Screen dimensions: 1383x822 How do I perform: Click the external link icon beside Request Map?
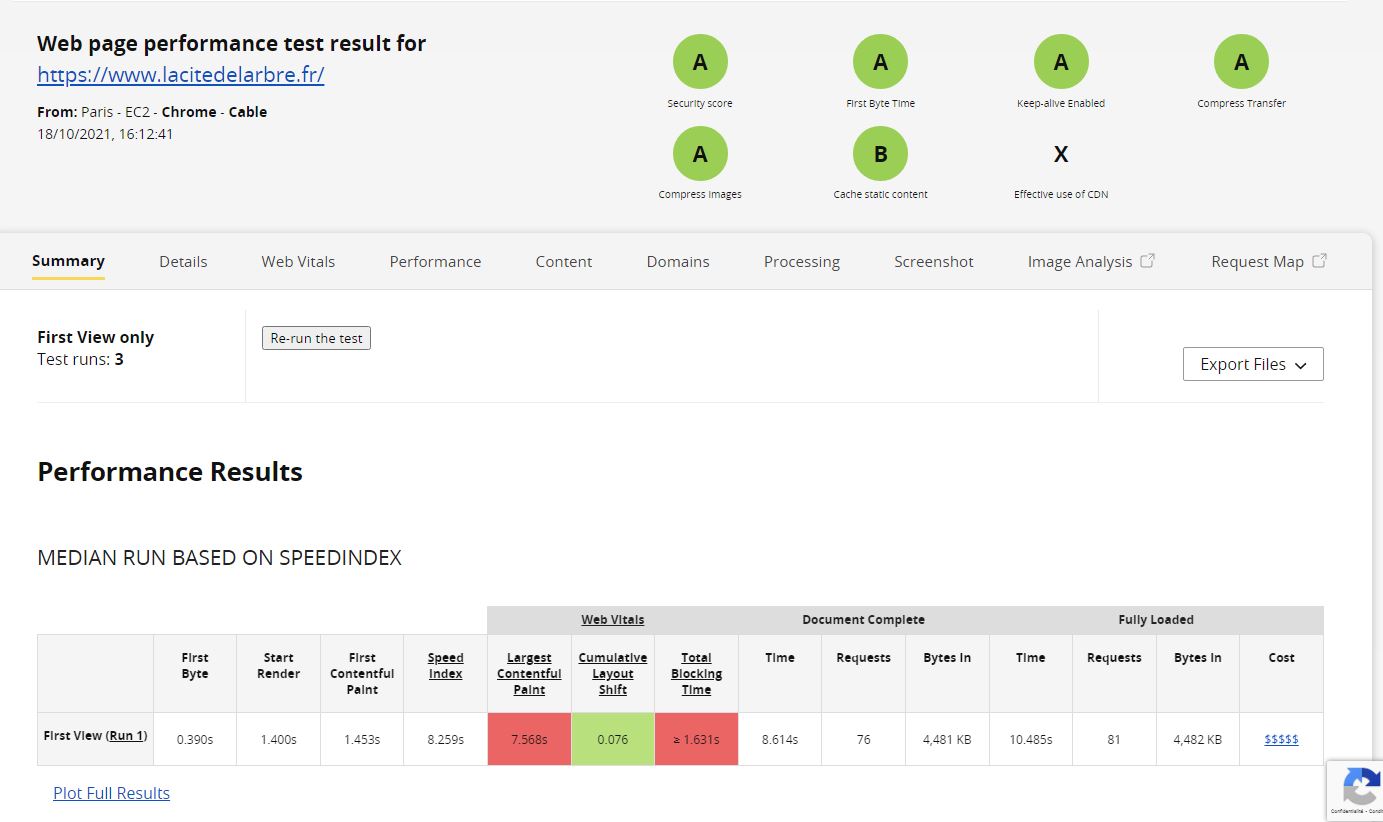[x=1319, y=261]
